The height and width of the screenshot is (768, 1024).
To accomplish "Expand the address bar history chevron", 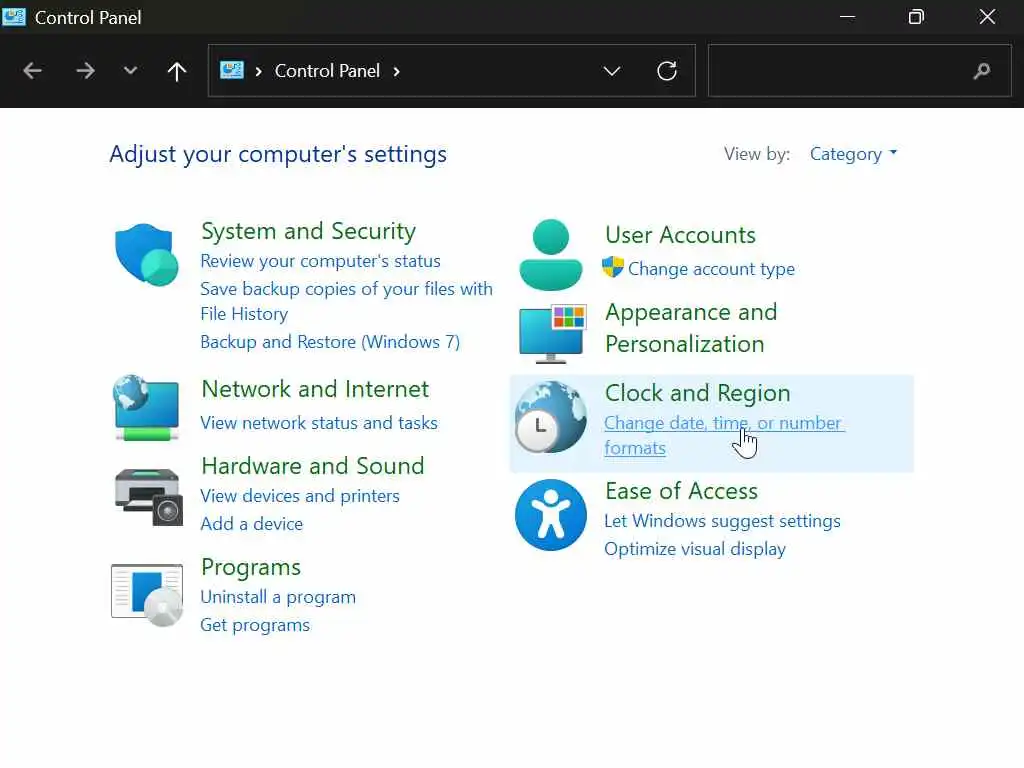I will click(x=612, y=71).
